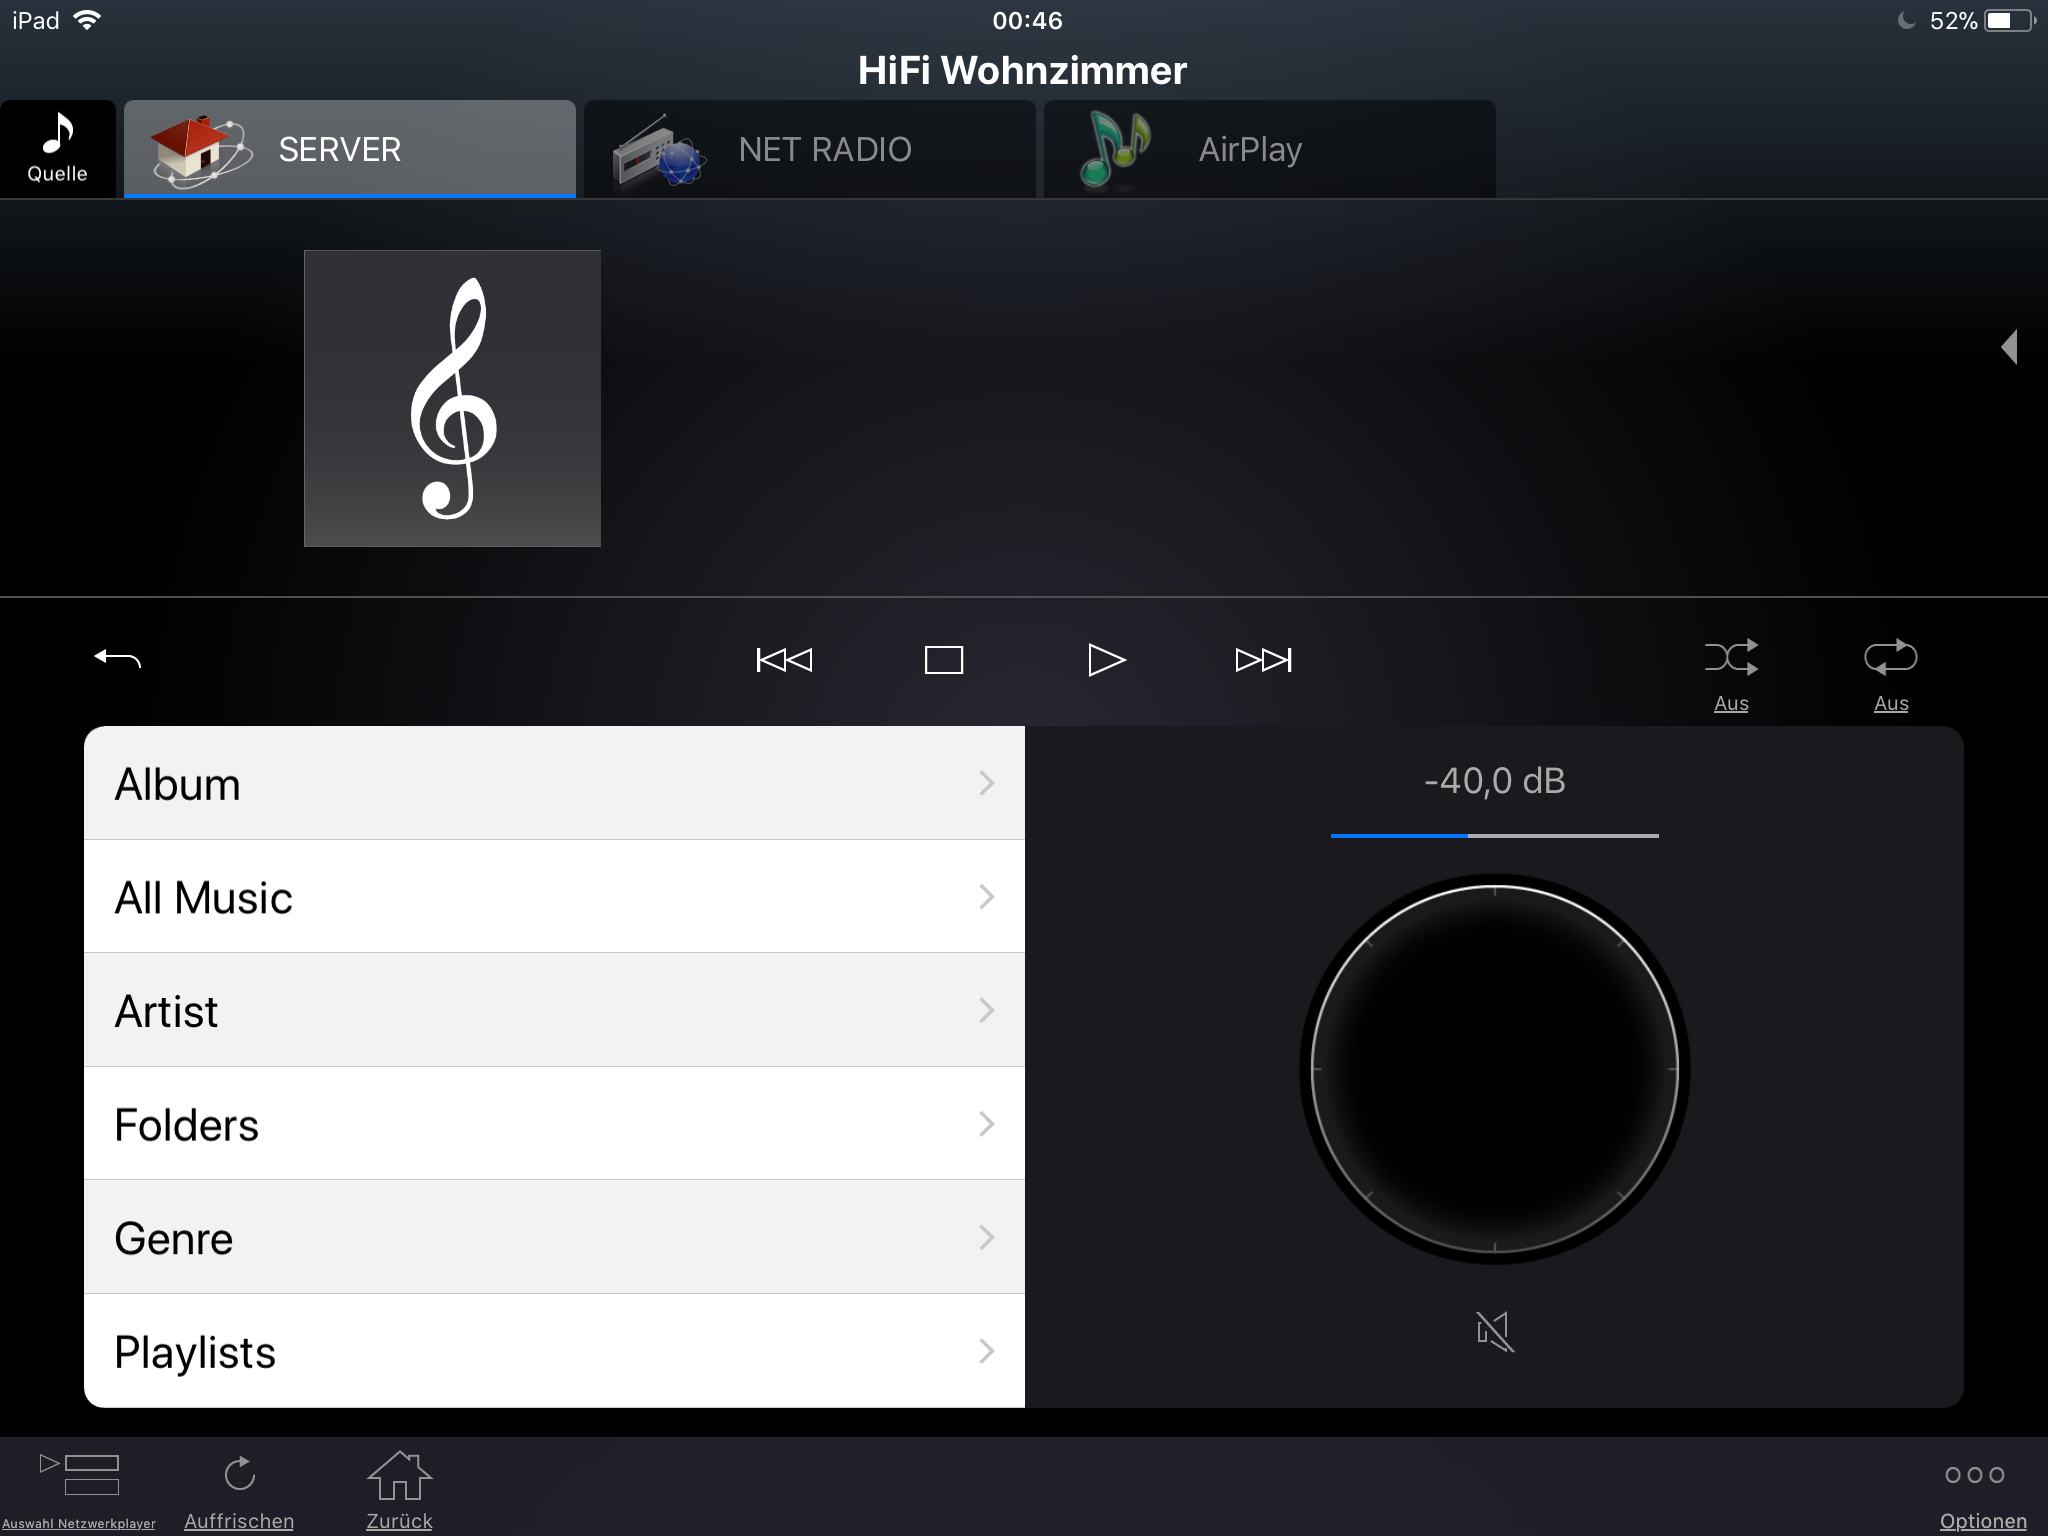The width and height of the screenshot is (2048, 1536).
Task: Expand the Playlists entry
Action: [554, 1351]
